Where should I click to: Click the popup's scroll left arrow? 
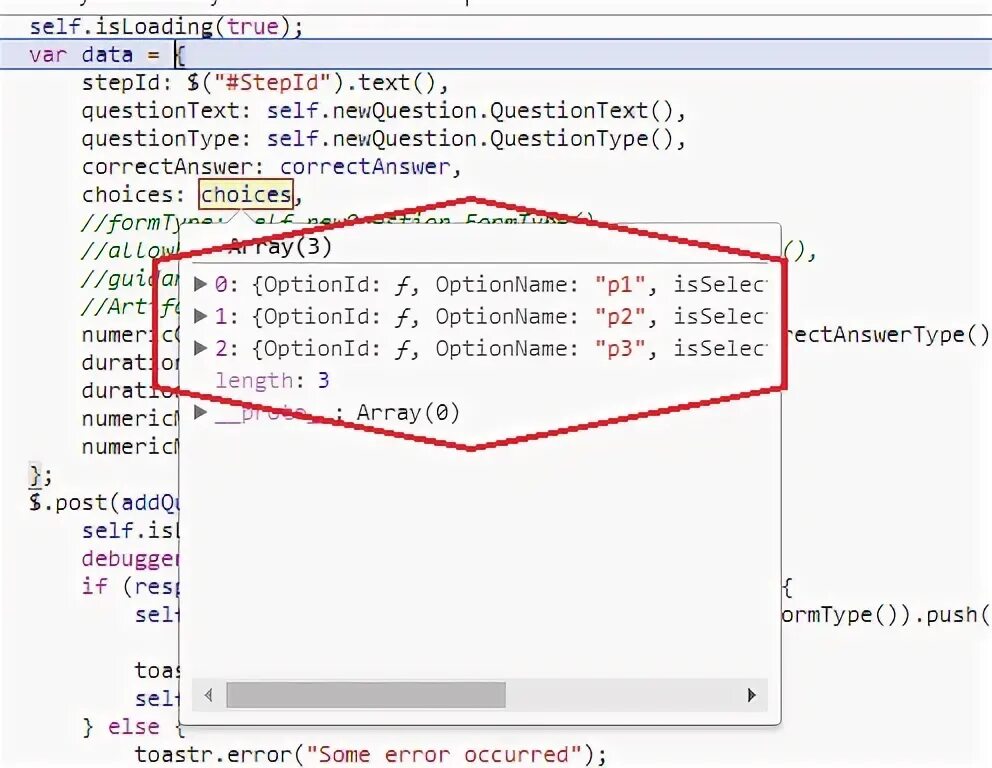(209, 695)
